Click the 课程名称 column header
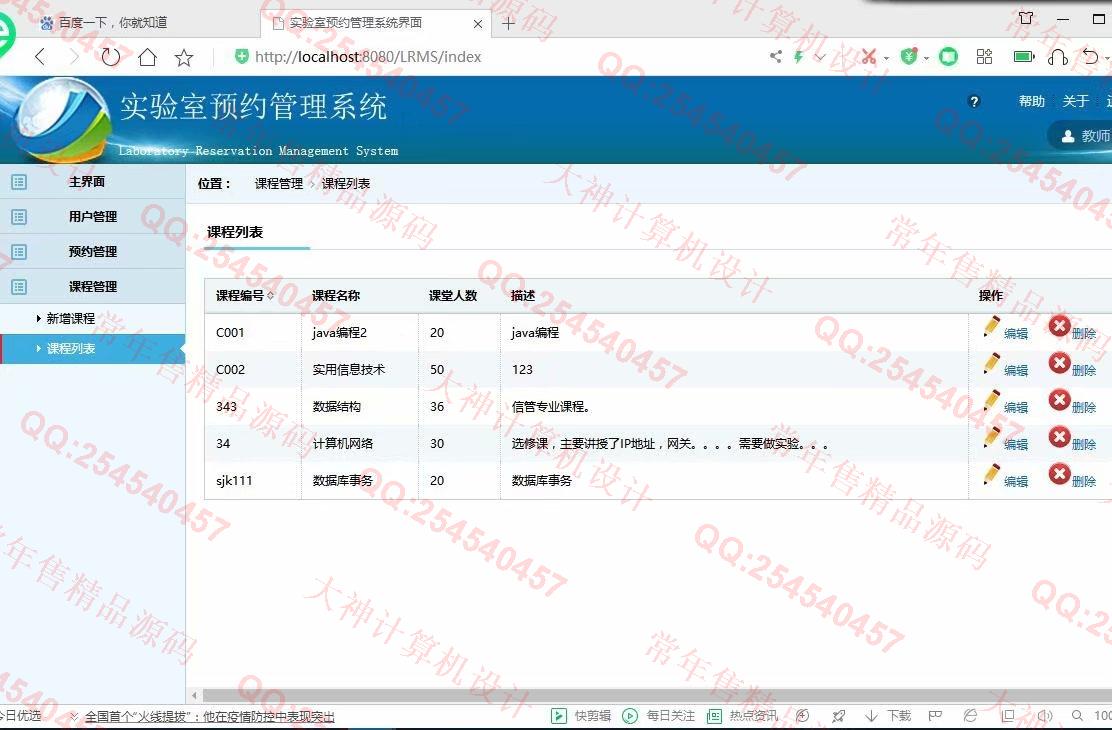Screen dimensions: 1112x730 click(336, 296)
